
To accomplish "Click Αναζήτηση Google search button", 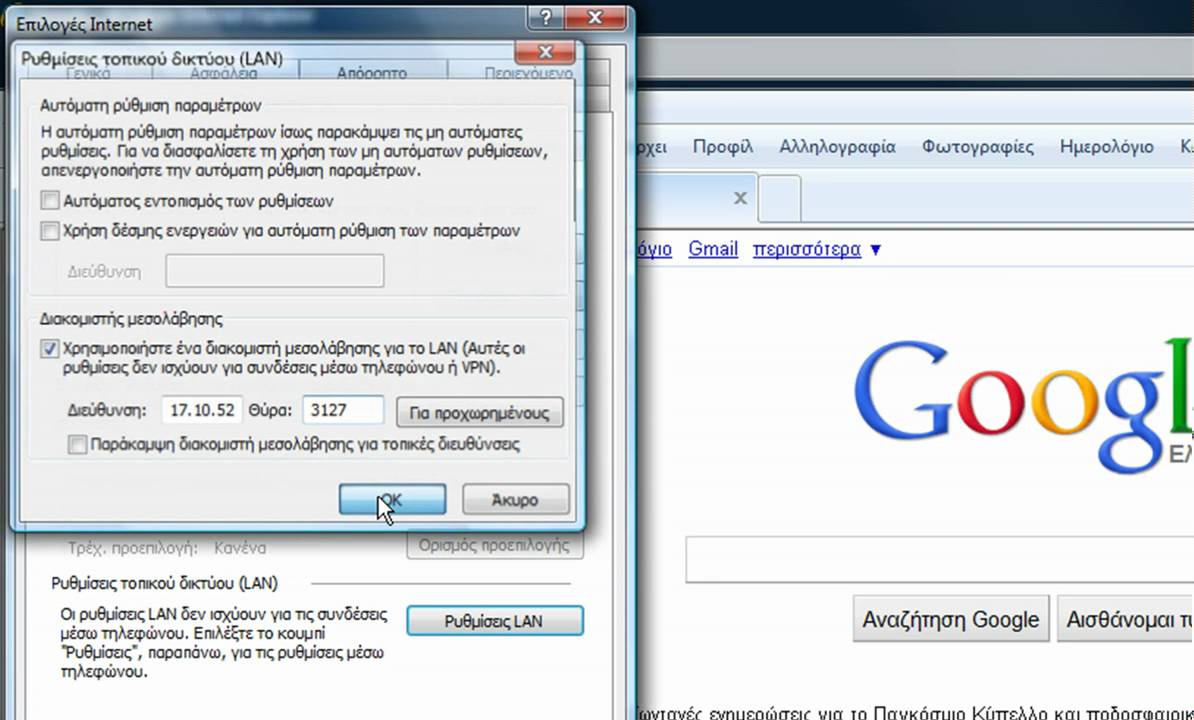I will (x=951, y=619).
